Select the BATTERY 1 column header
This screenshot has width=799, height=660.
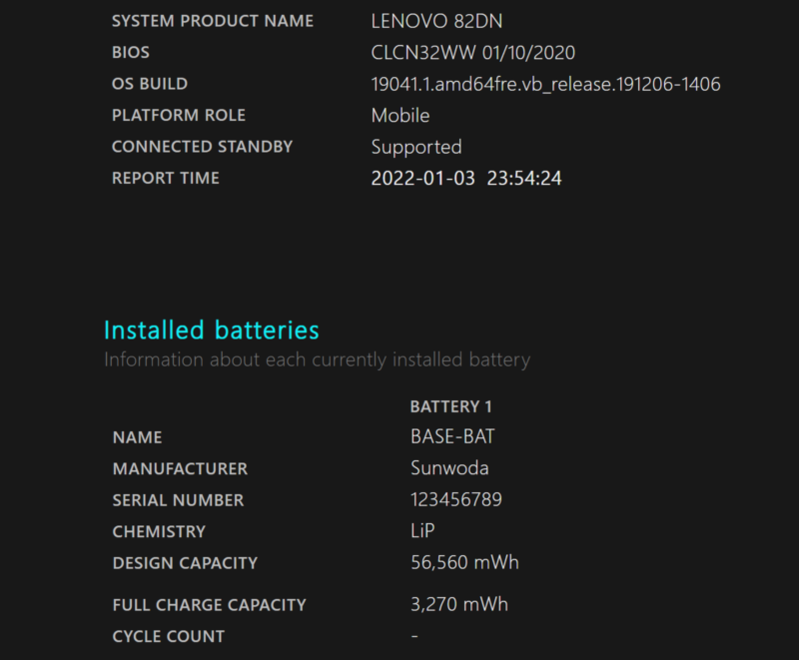pos(451,407)
